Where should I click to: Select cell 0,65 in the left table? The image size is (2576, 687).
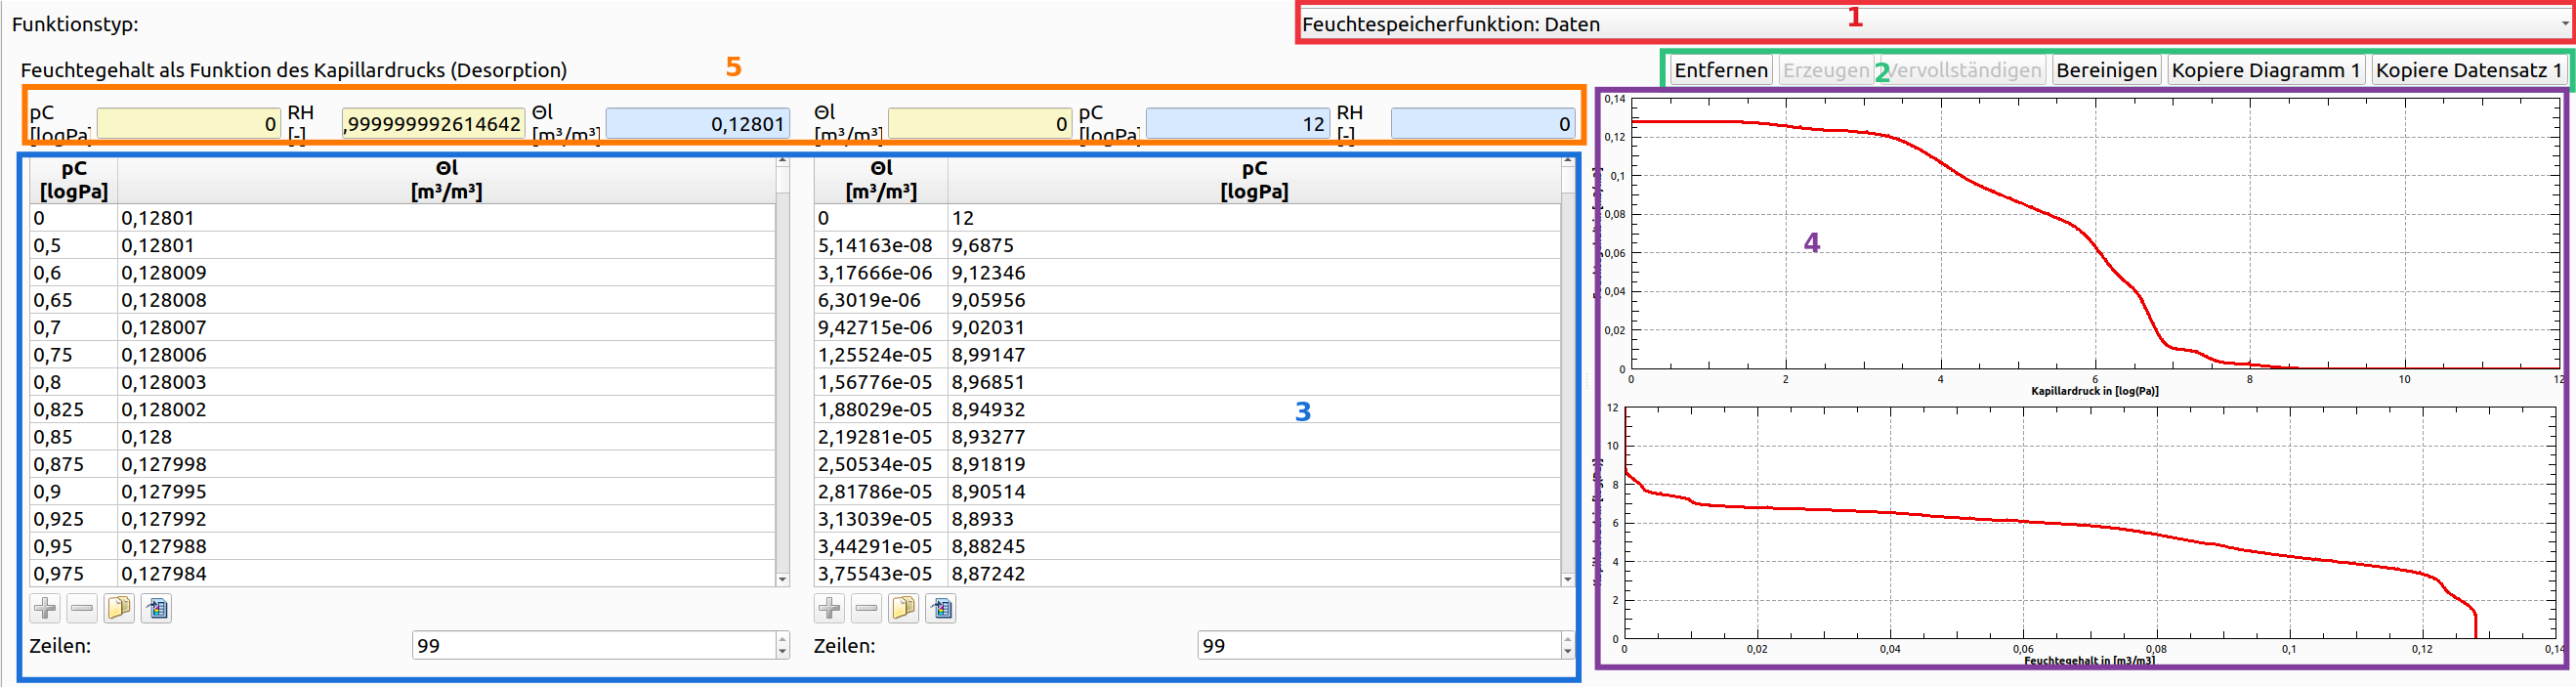pyautogui.click(x=74, y=300)
